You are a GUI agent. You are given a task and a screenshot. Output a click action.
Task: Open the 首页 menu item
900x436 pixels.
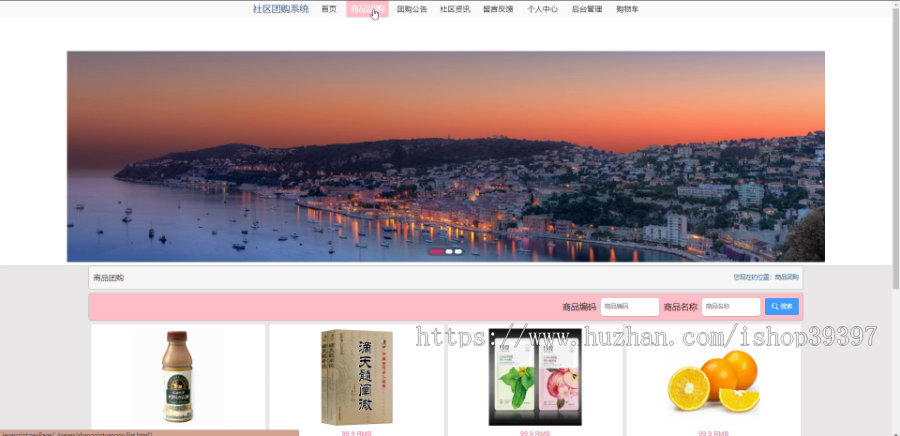(329, 9)
